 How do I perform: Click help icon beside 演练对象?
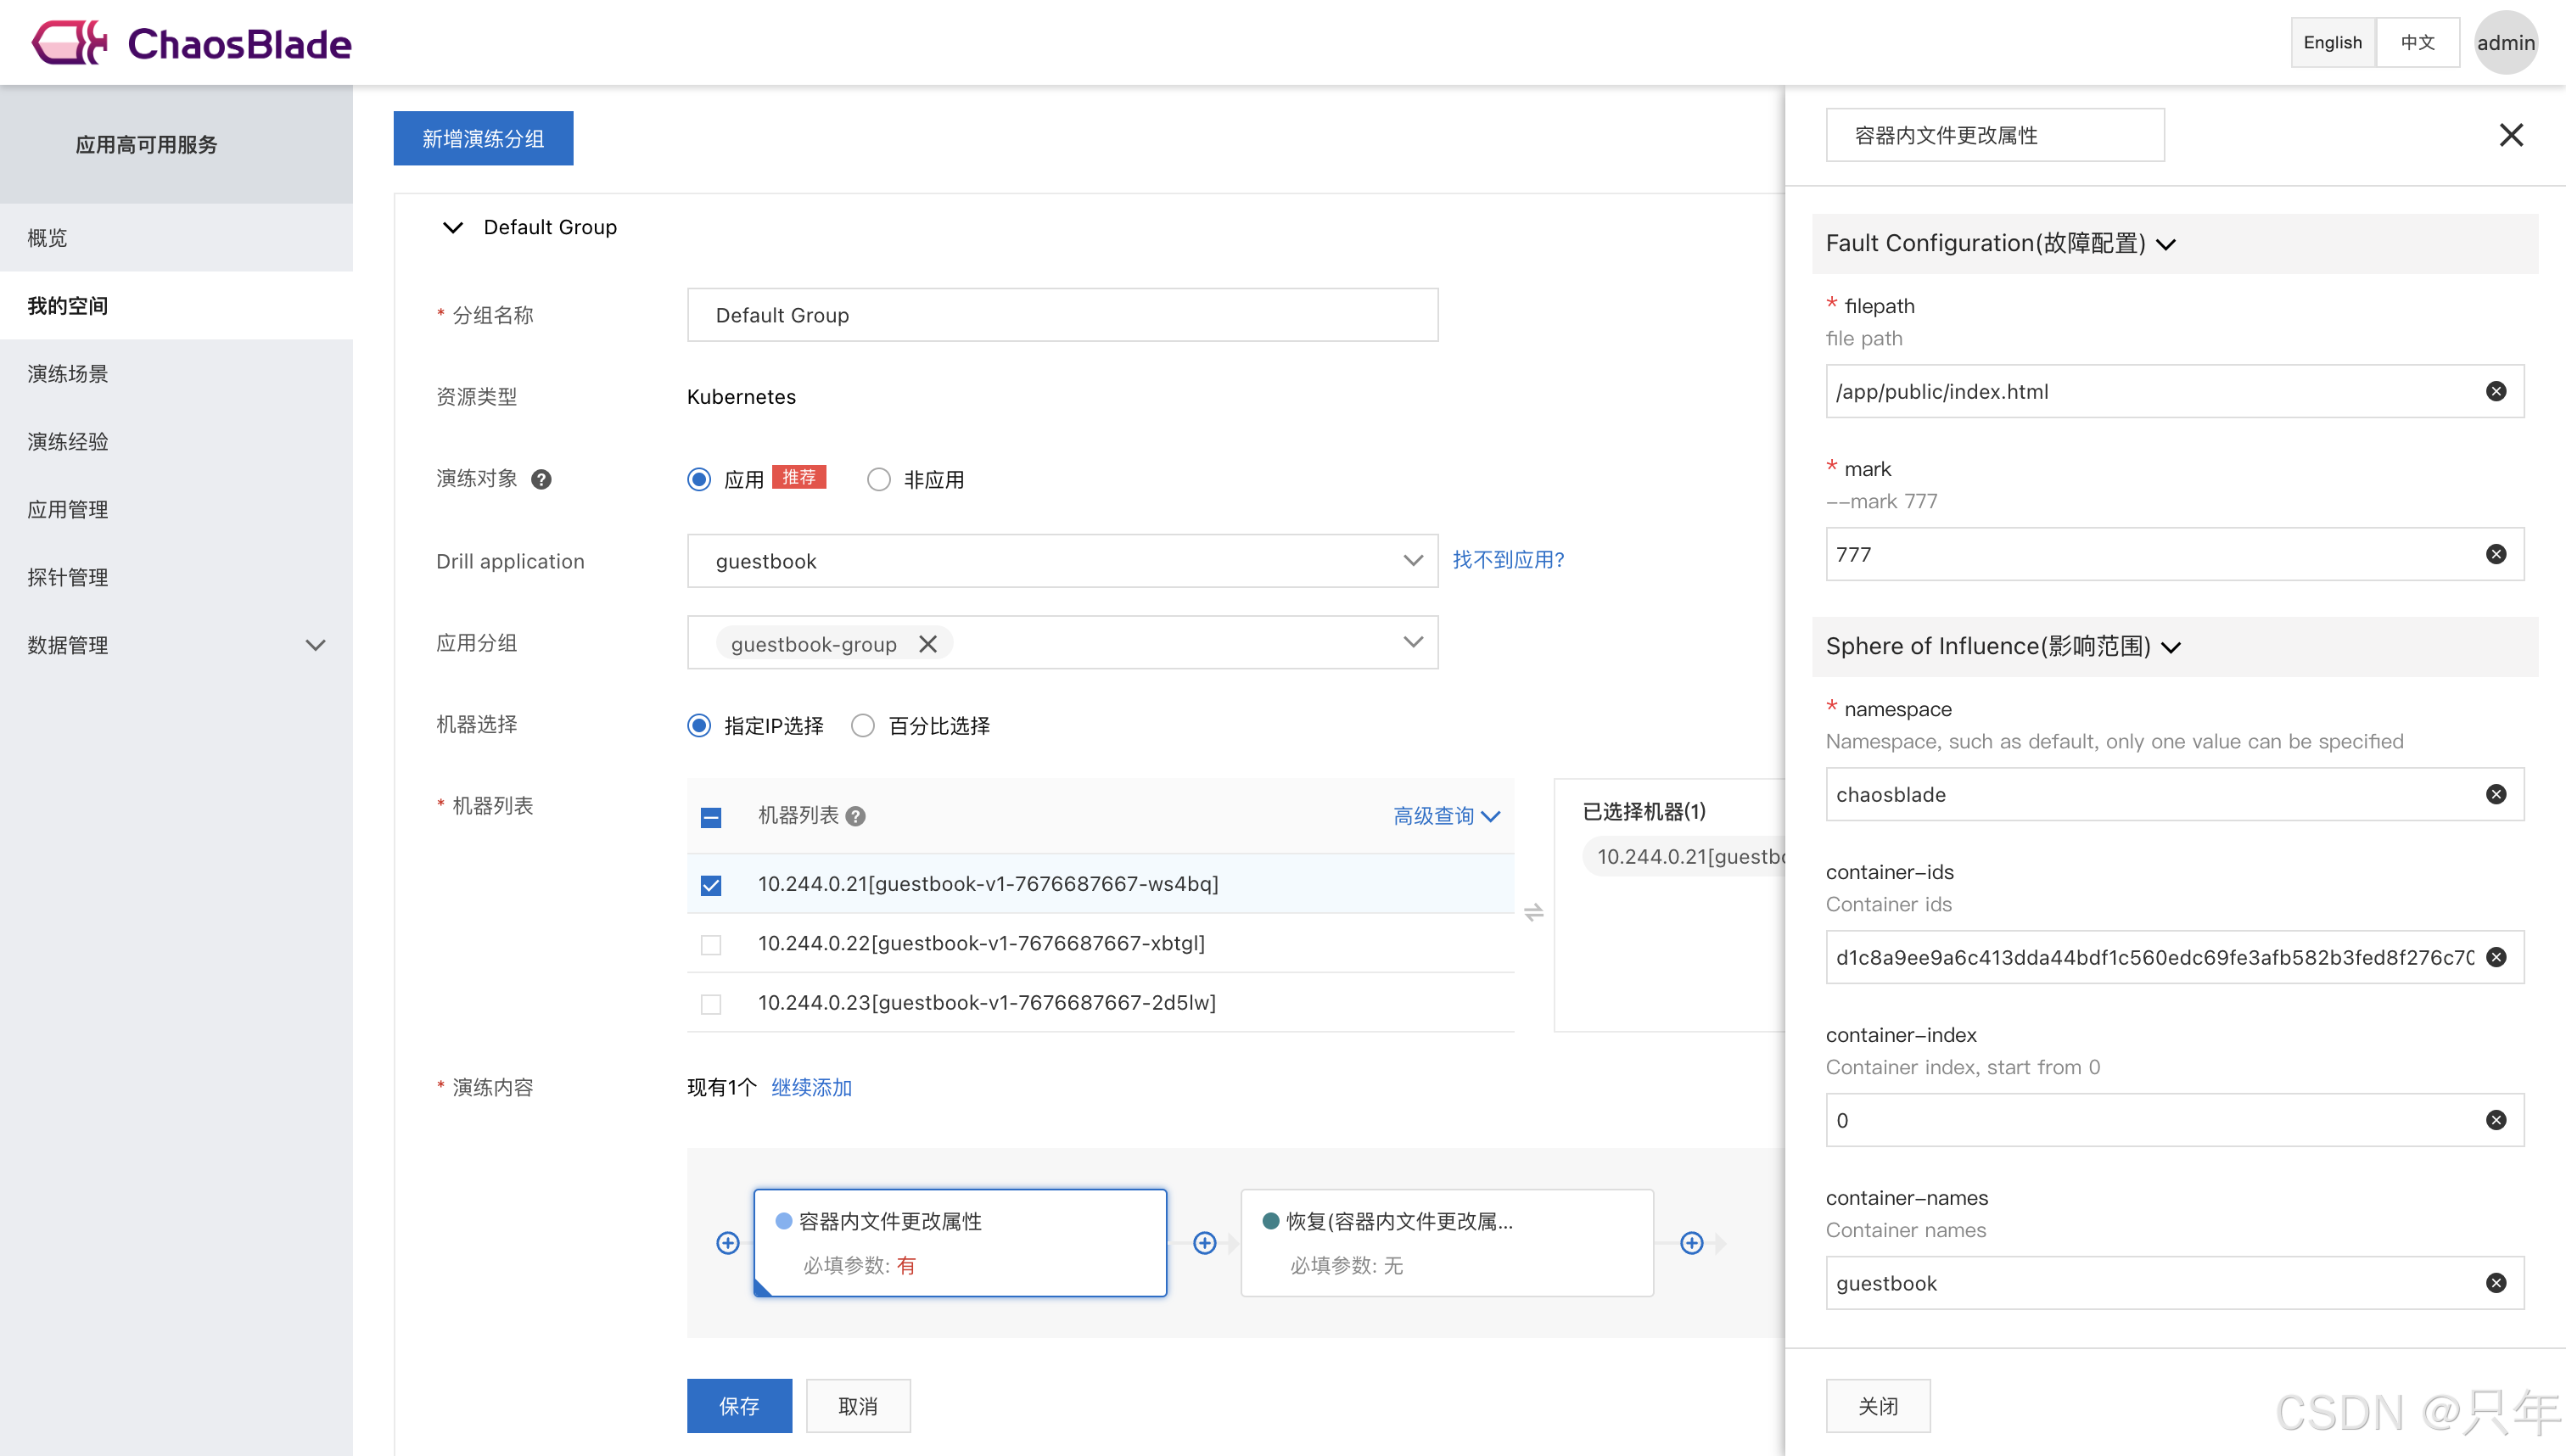click(x=541, y=479)
